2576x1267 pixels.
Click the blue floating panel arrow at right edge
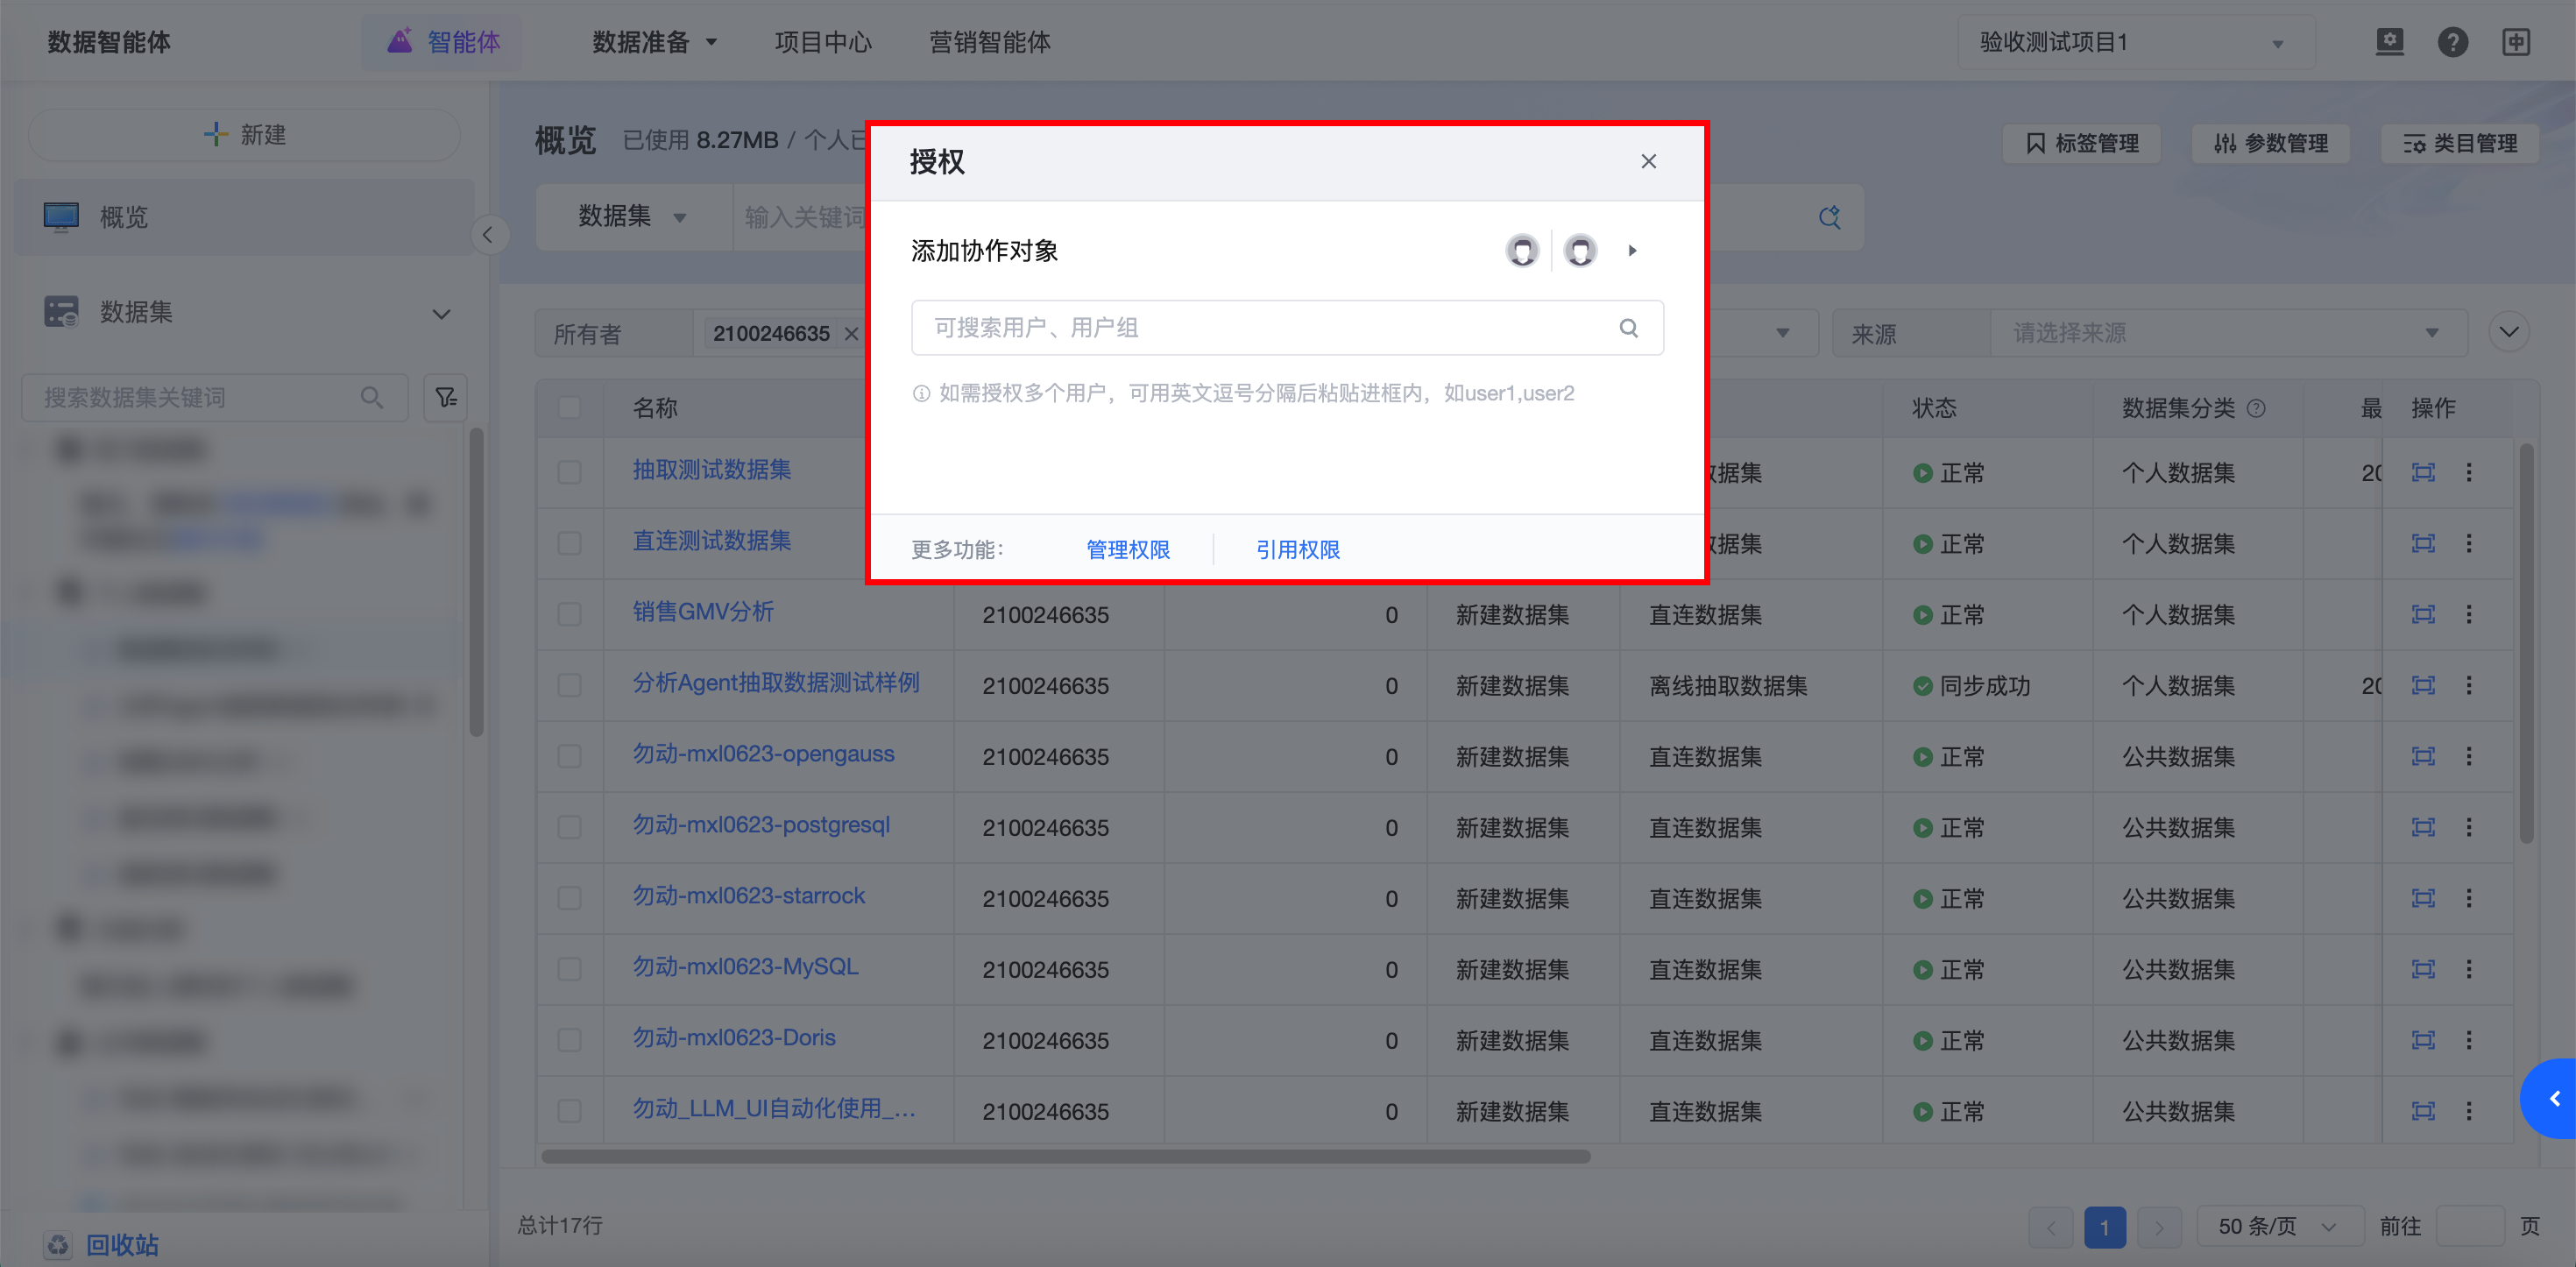[x=2554, y=1099]
